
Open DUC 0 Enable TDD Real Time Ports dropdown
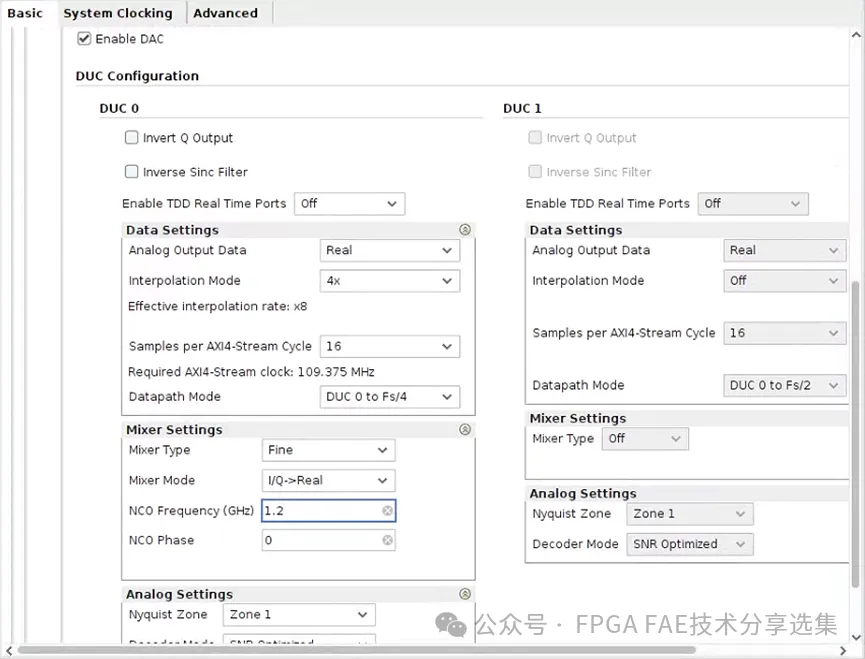pos(349,203)
